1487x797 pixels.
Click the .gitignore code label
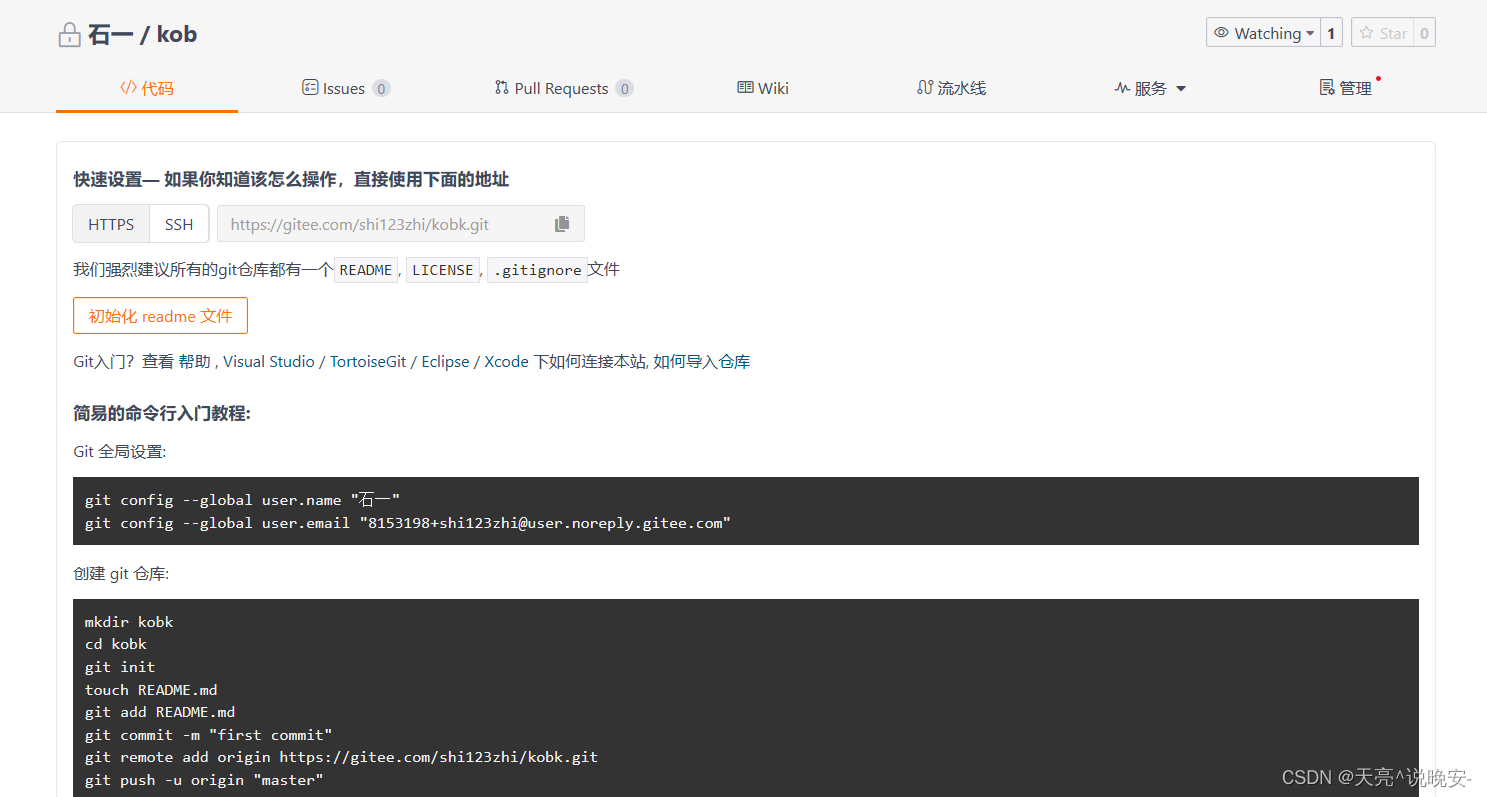537,270
